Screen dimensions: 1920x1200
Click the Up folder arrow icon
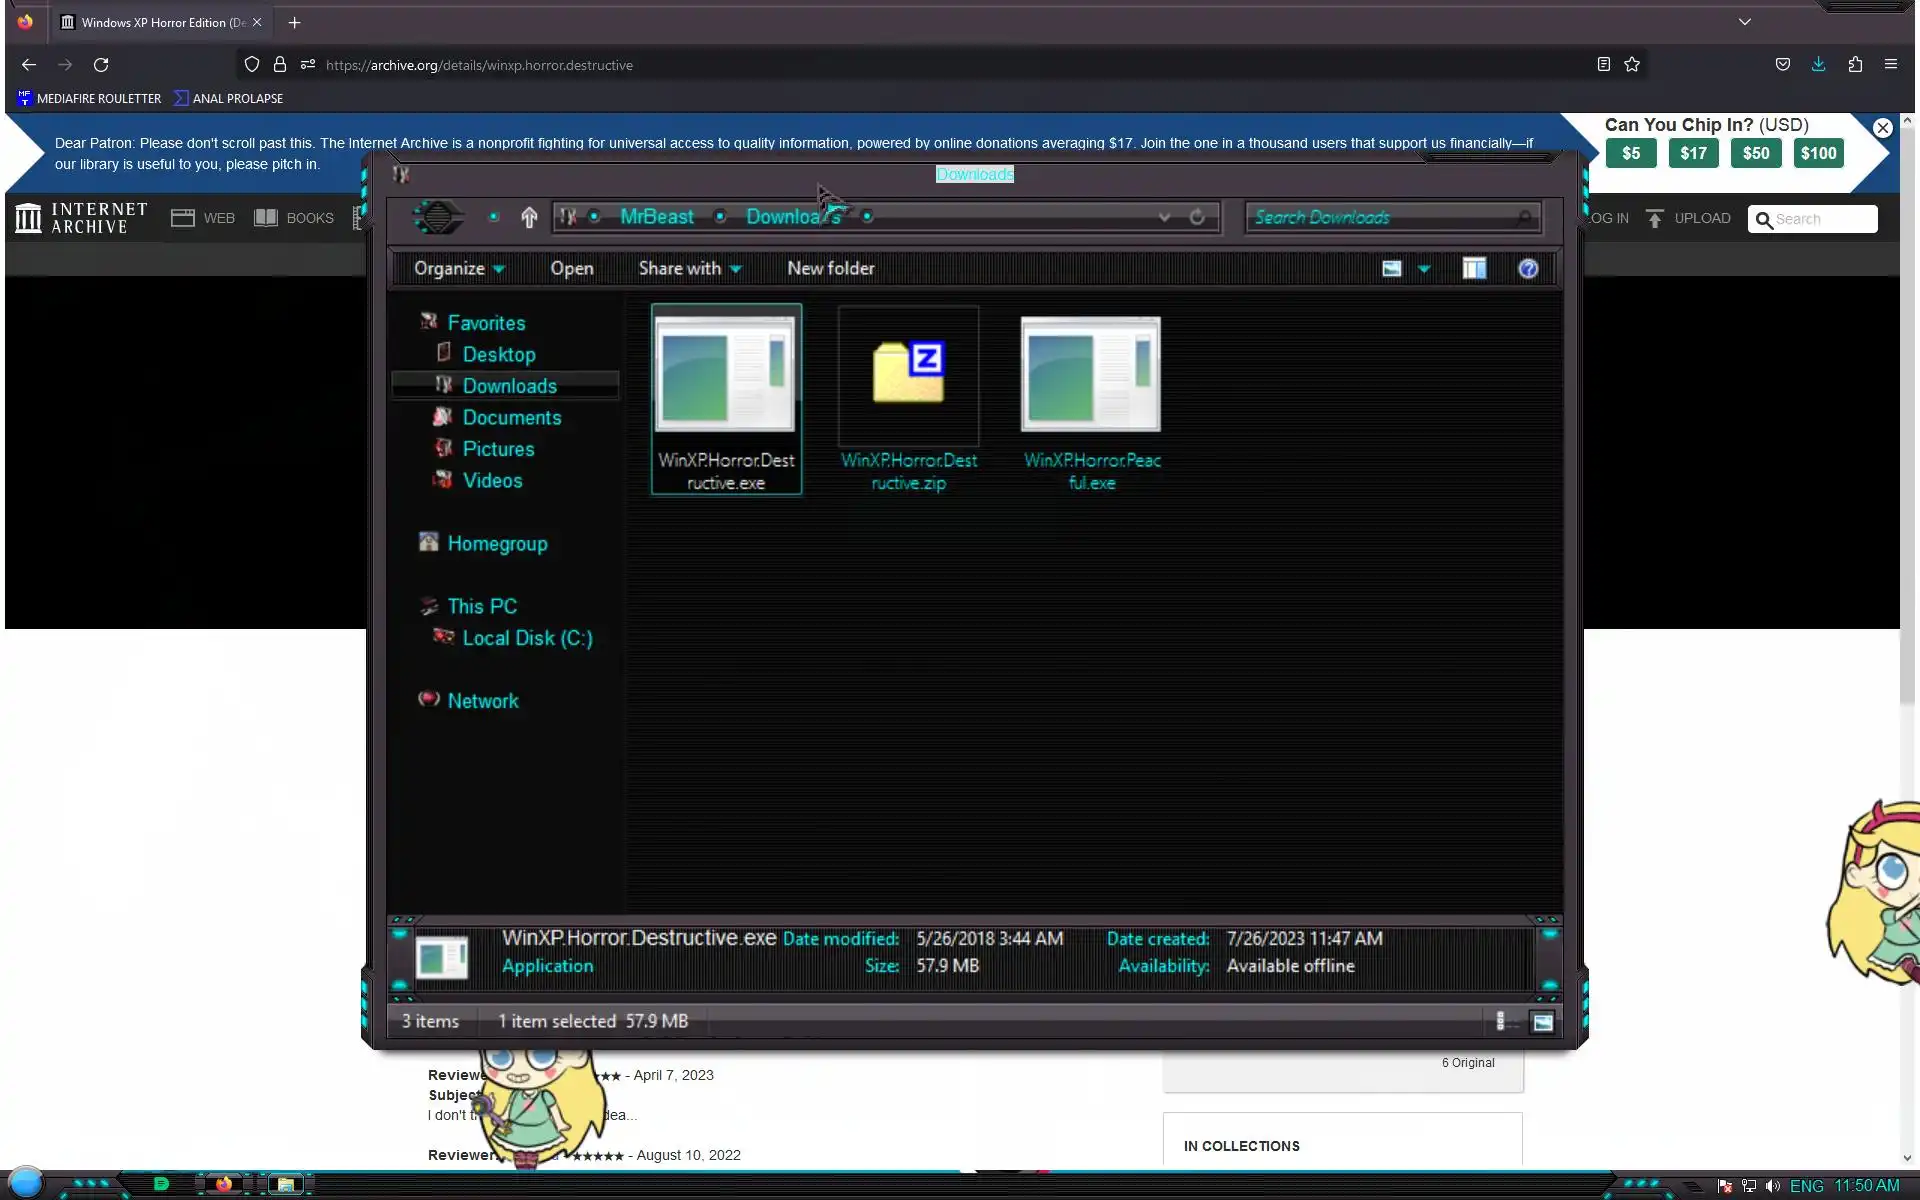pyautogui.click(x=529, y=217)
